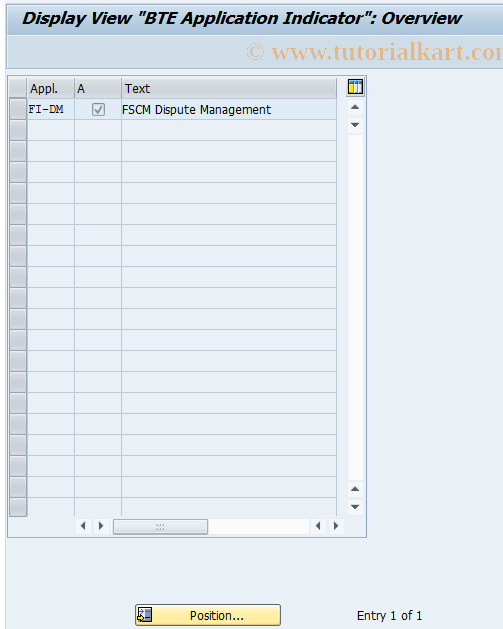Click the select-all corner cell of the table
Screen dimensions: 503x629
pyautogui.click(x=18, y=88)
